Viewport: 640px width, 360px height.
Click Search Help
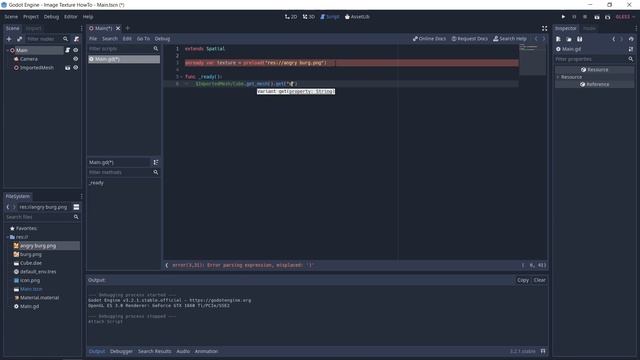tap(510, 39)
